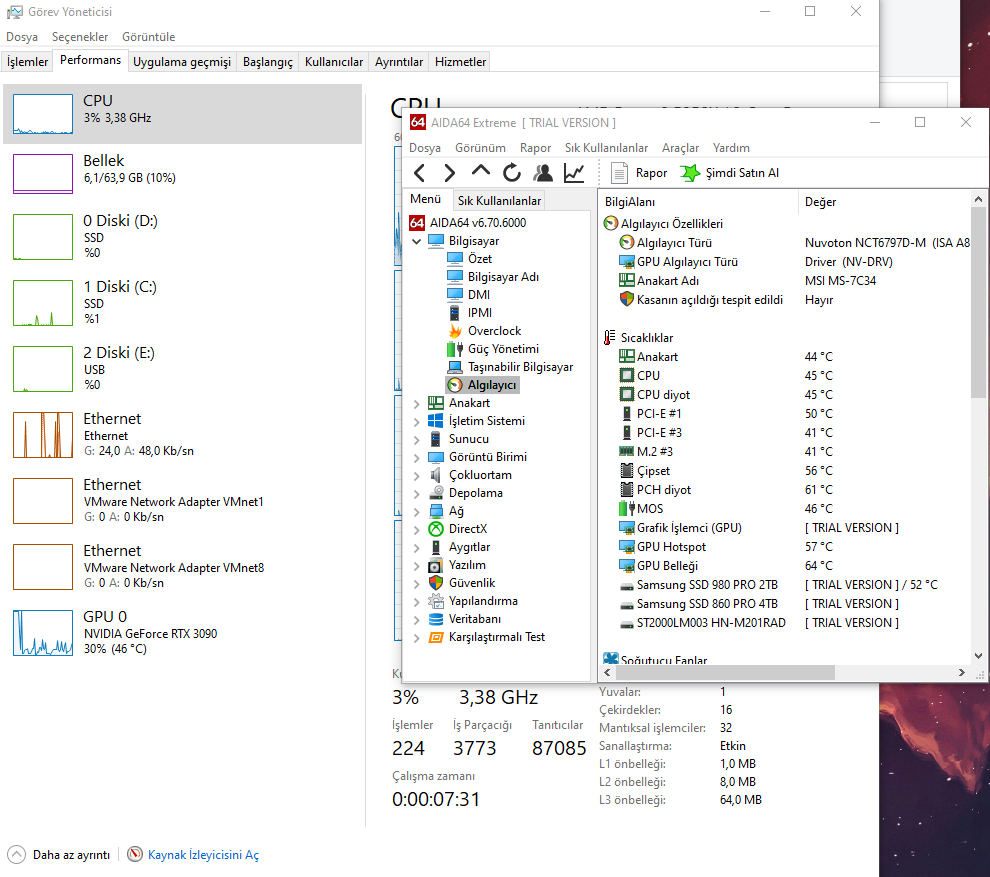The image size is (990, 877).
Task: Select 2 Diski (E:) USB entry
Action: (182, 369)
